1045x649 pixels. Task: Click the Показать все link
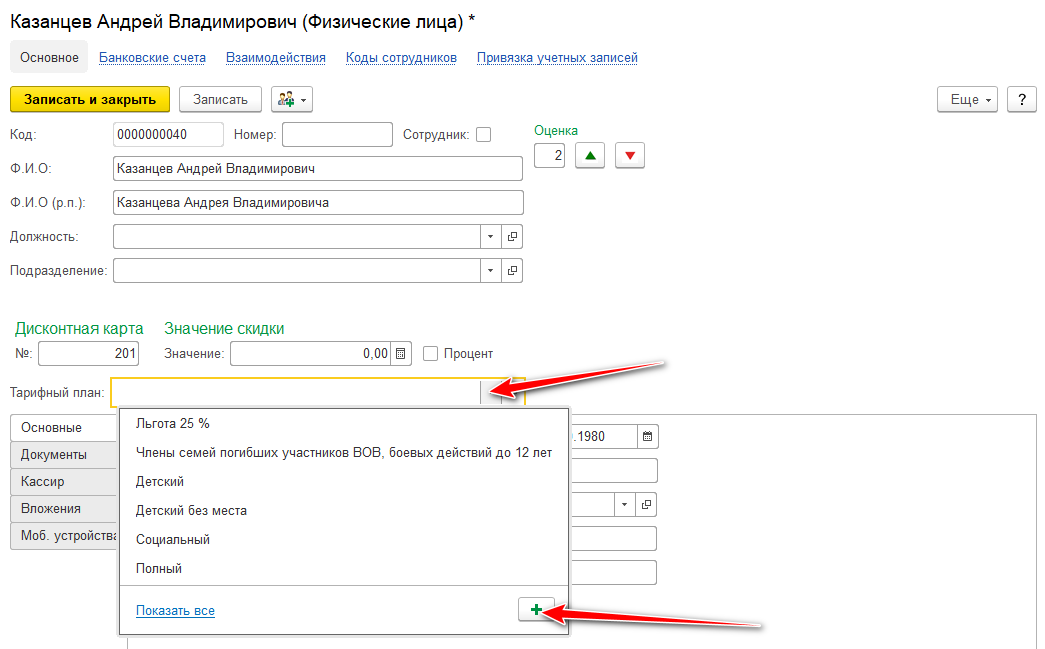click(x=175, y=611)
